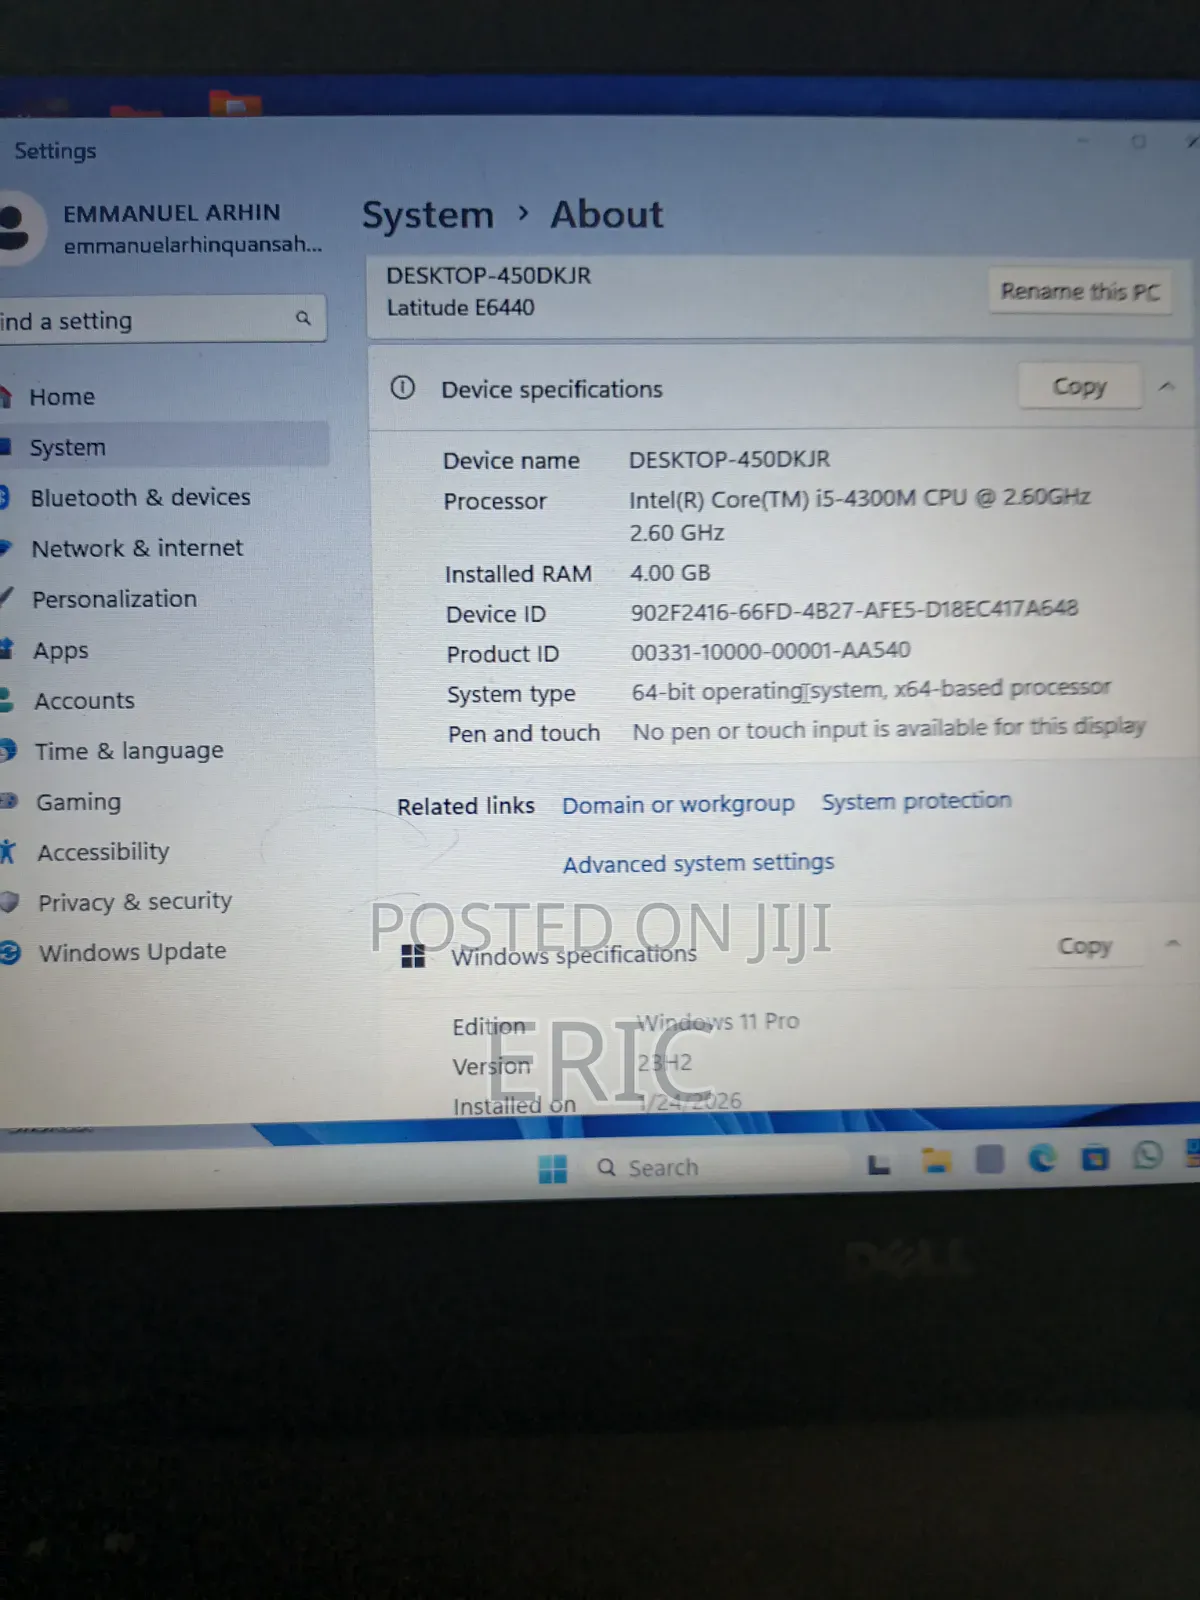The image size is (1200, 1600).
Task: Click the Latitude E6440 model text
Action: click(460, 308)
